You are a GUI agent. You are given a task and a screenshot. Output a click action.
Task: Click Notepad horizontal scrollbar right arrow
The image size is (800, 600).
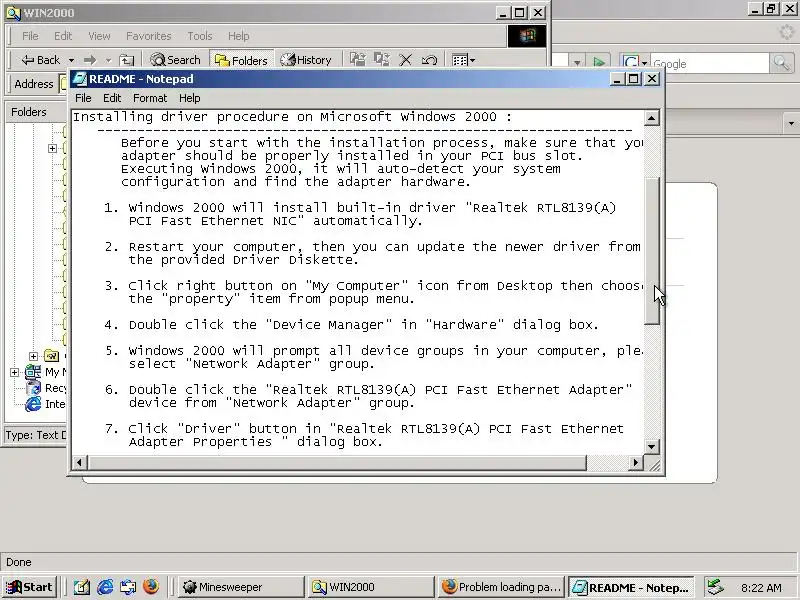point(635,463)
